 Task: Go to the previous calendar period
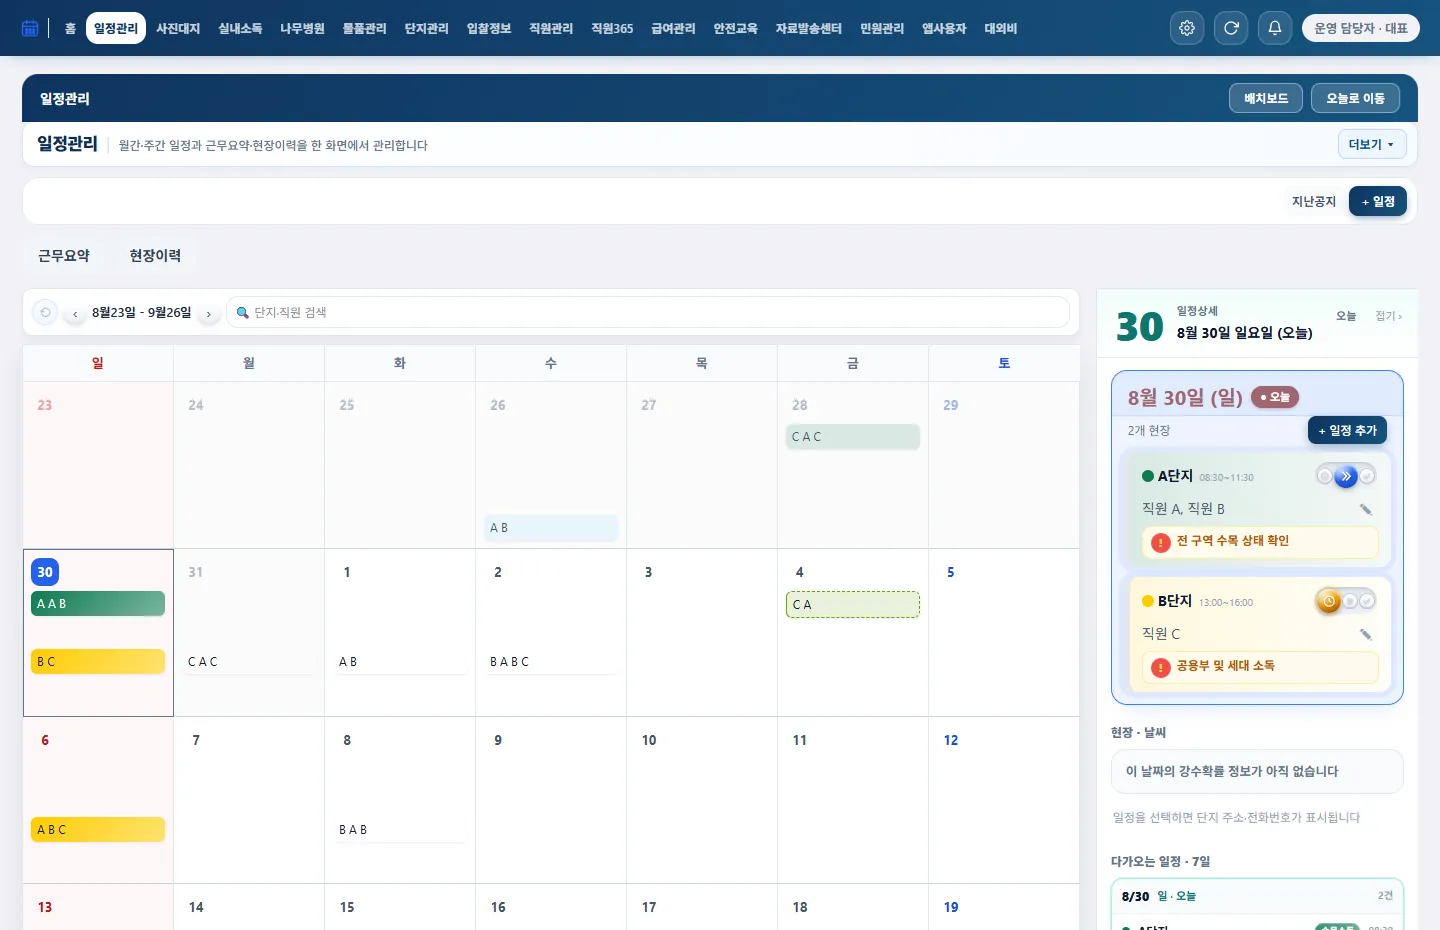point(75,314)
